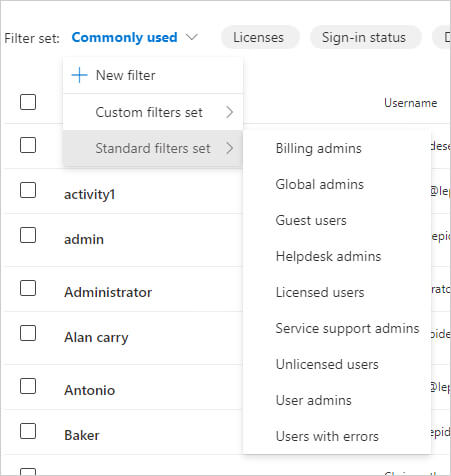Choose the Helpdesk admins filter
Screen dimensions: 451x476
tap(337, 256)
